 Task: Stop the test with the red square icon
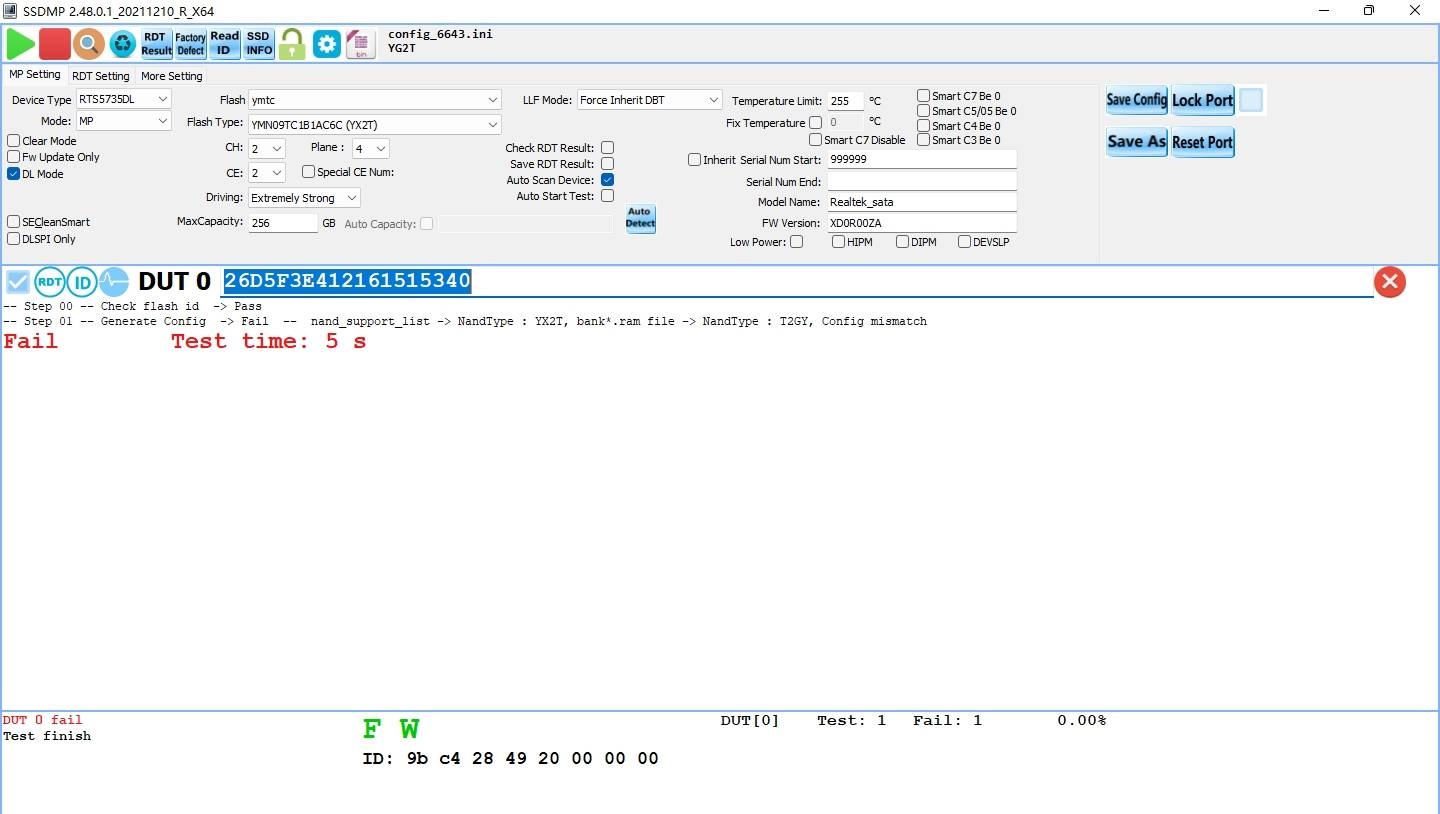[x=55, y=43]
